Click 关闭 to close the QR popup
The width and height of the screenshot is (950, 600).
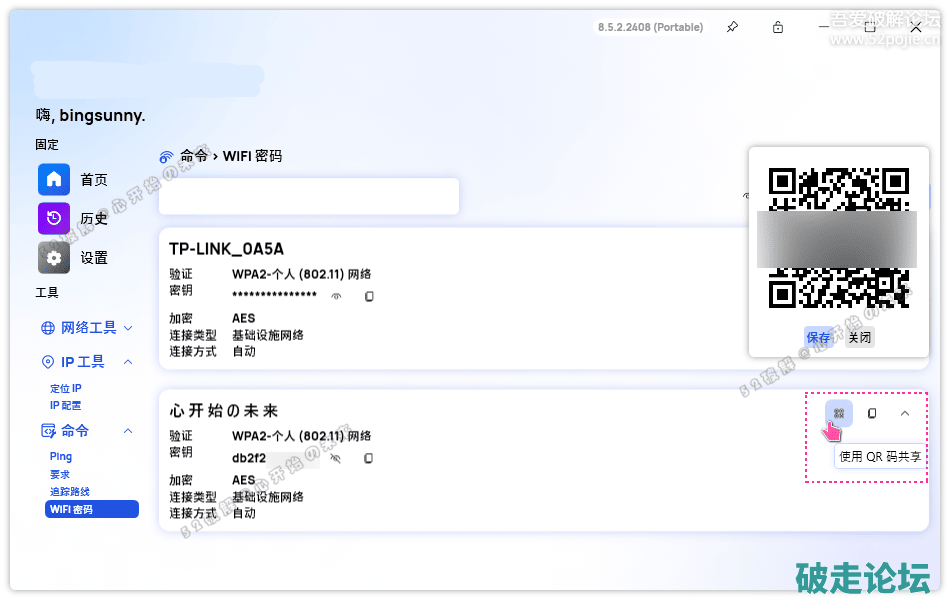click(859, 338)
